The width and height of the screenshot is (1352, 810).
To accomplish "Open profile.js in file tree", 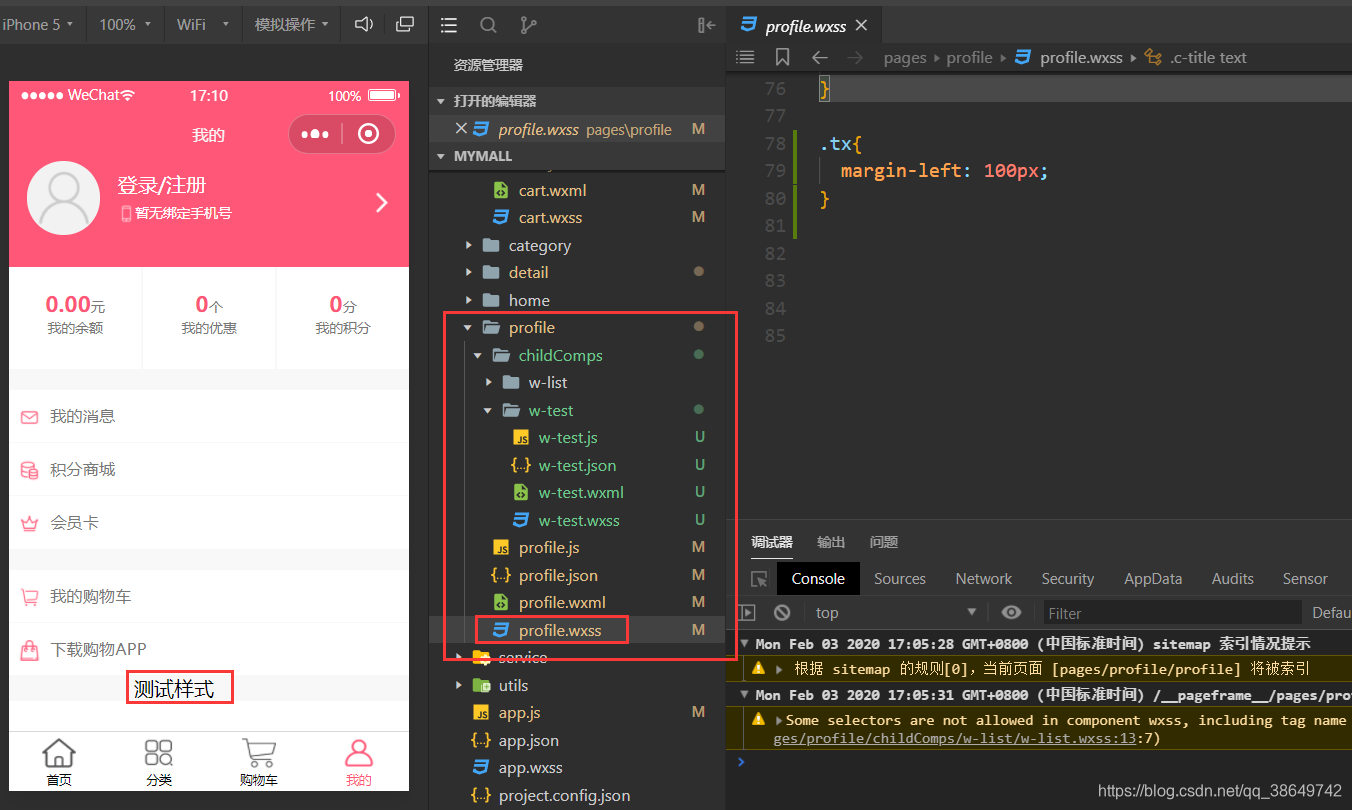I will click(548, 547).
